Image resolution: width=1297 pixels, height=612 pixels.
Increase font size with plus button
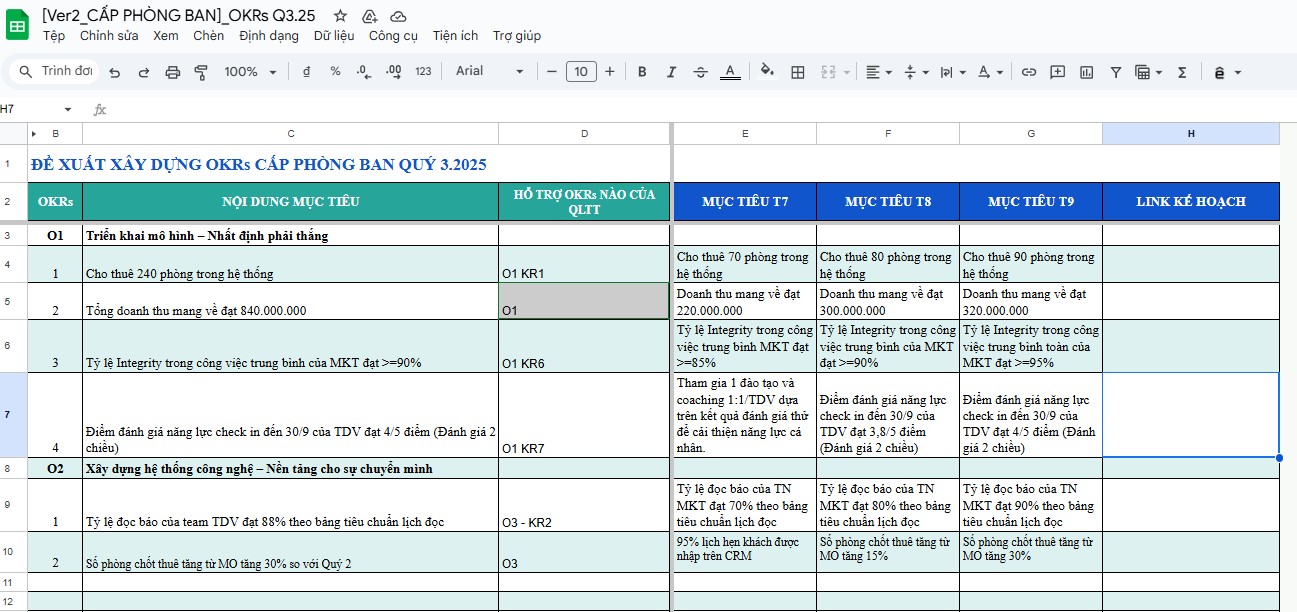point(610,72)
